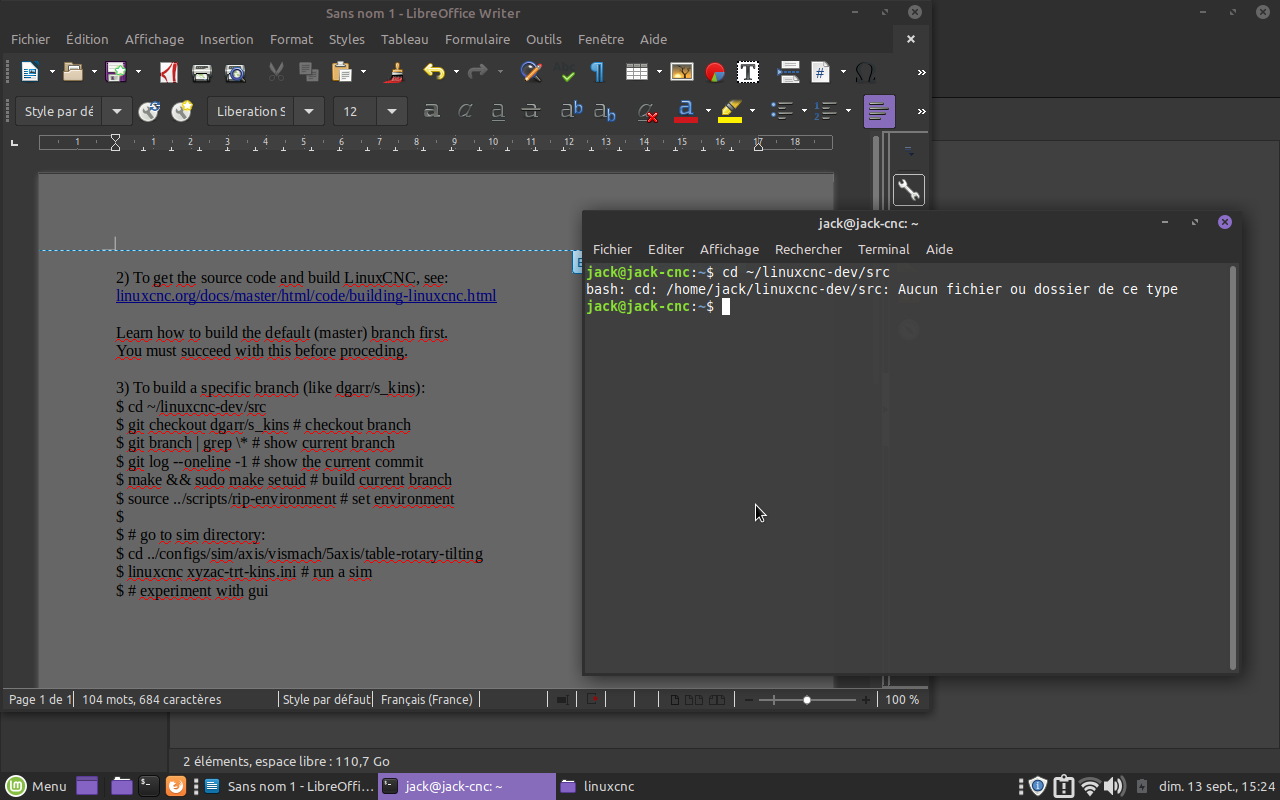Open sidebar Properties wrench icon
Viewport: 1280px width, 800px height.
click(x=908, y=190)
